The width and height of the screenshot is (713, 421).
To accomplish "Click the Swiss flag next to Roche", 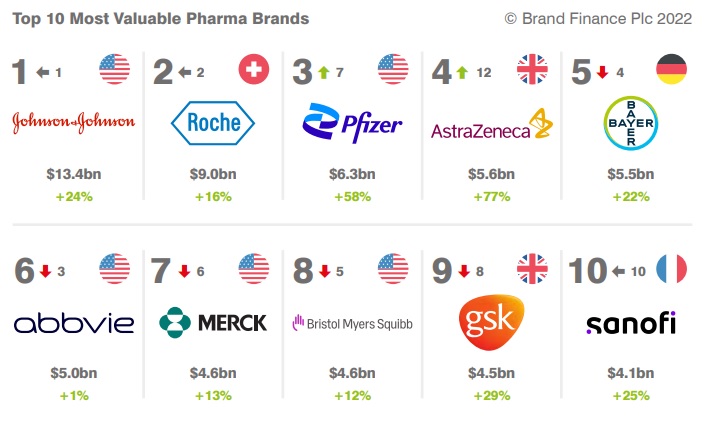I will point(254,69).
